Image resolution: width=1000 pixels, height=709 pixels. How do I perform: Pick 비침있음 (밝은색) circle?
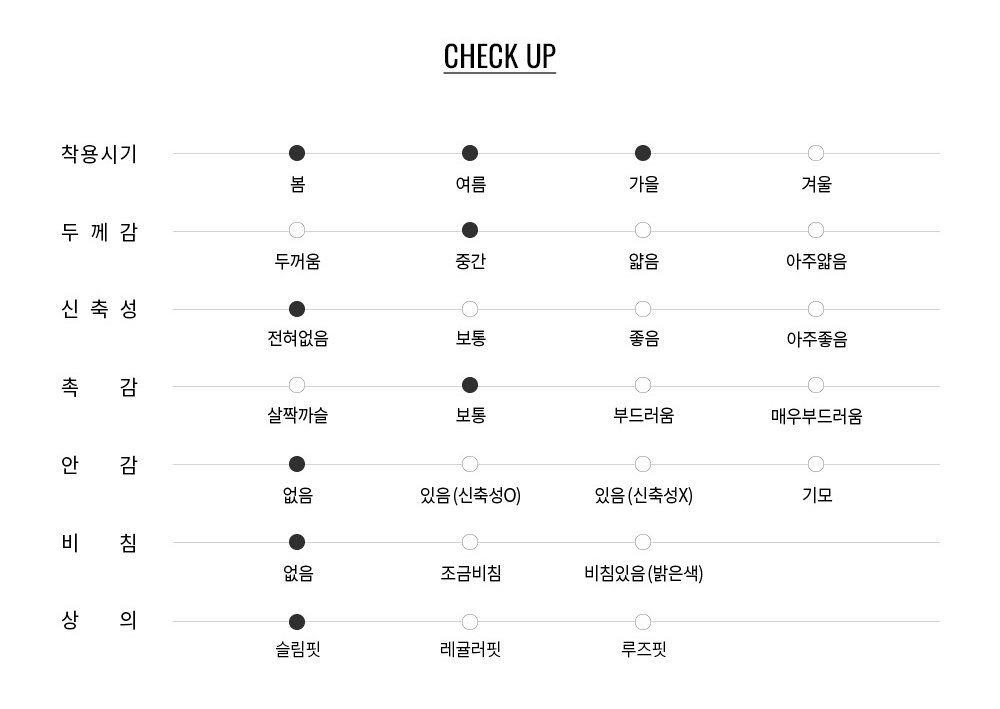[643, 542]
